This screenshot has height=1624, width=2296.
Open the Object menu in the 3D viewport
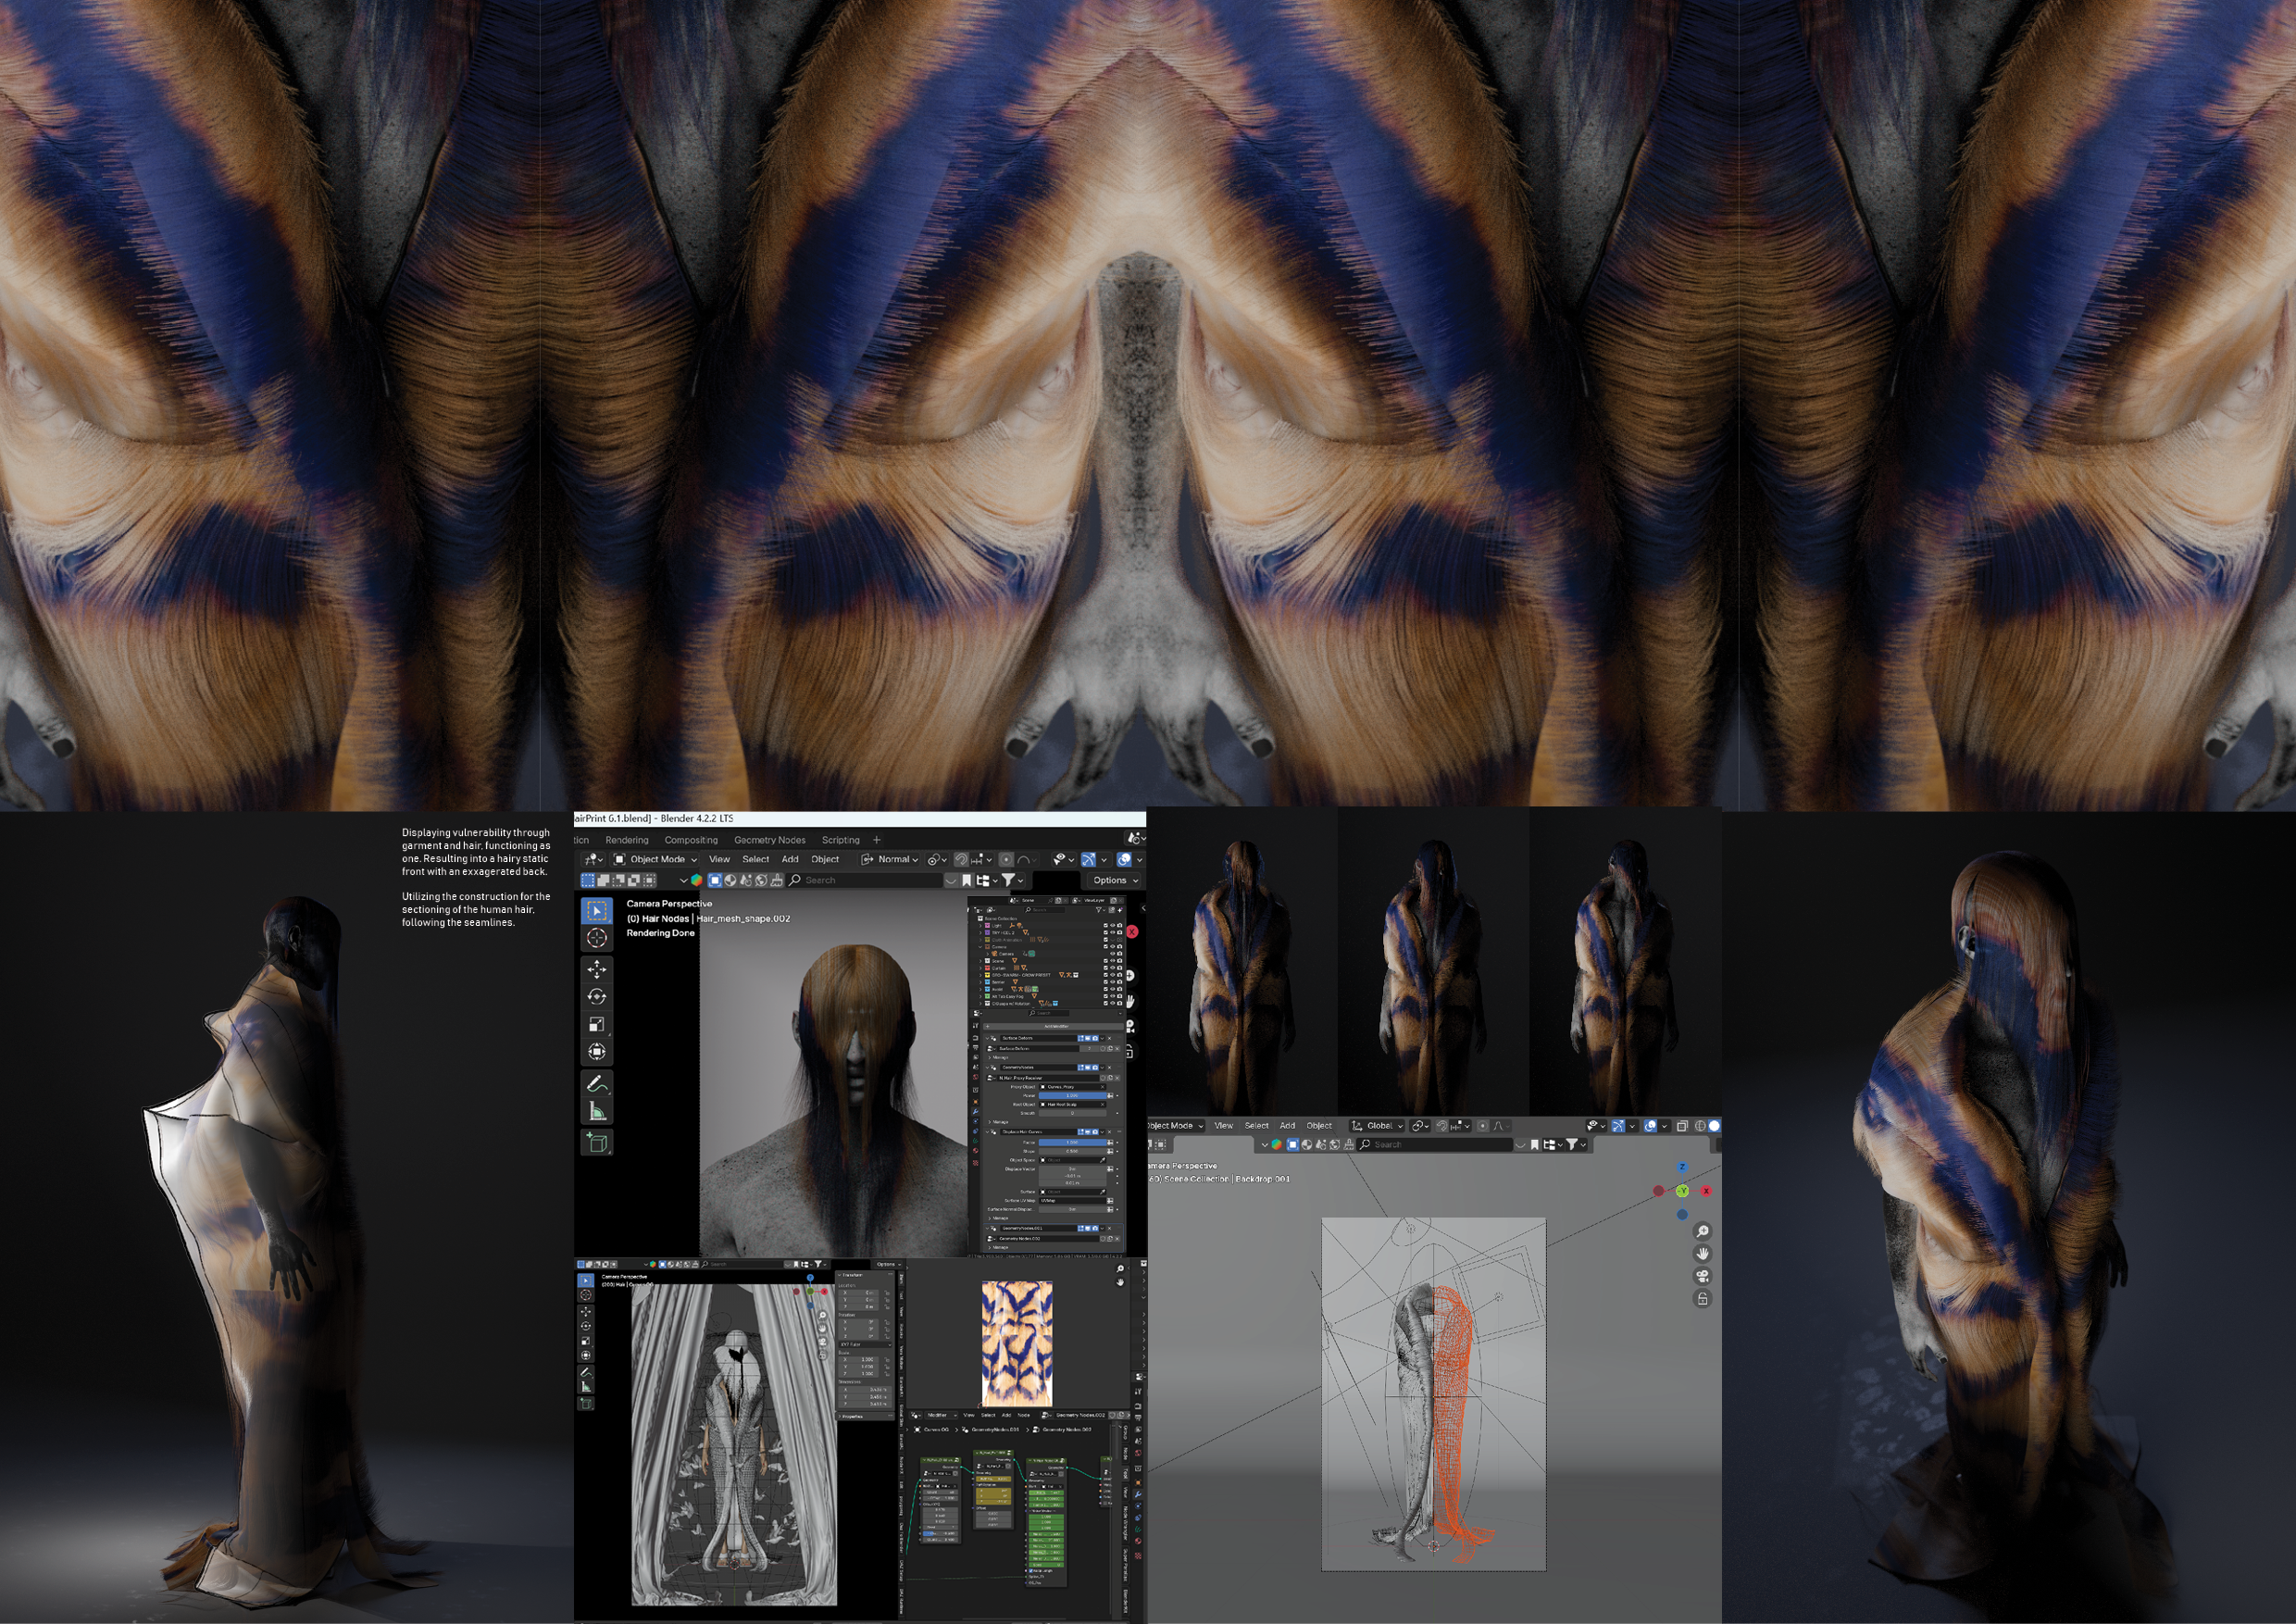[825, 859]
